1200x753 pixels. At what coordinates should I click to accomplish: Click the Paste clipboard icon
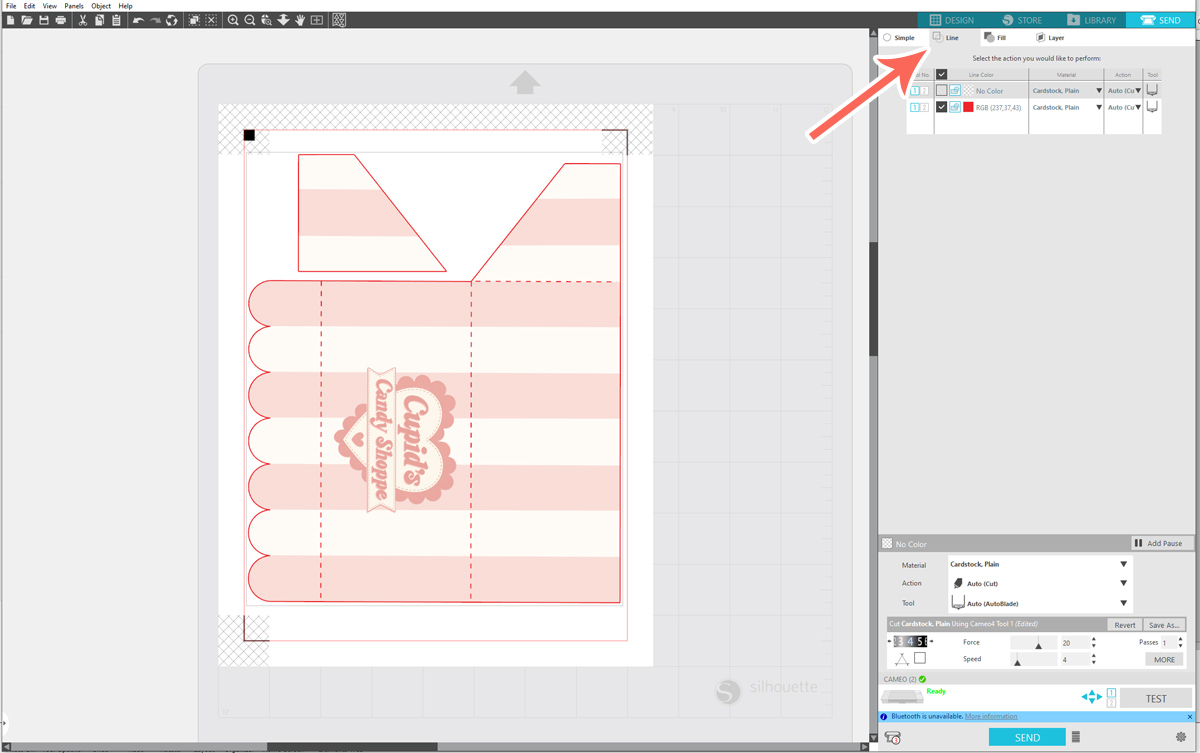point(116,19)
